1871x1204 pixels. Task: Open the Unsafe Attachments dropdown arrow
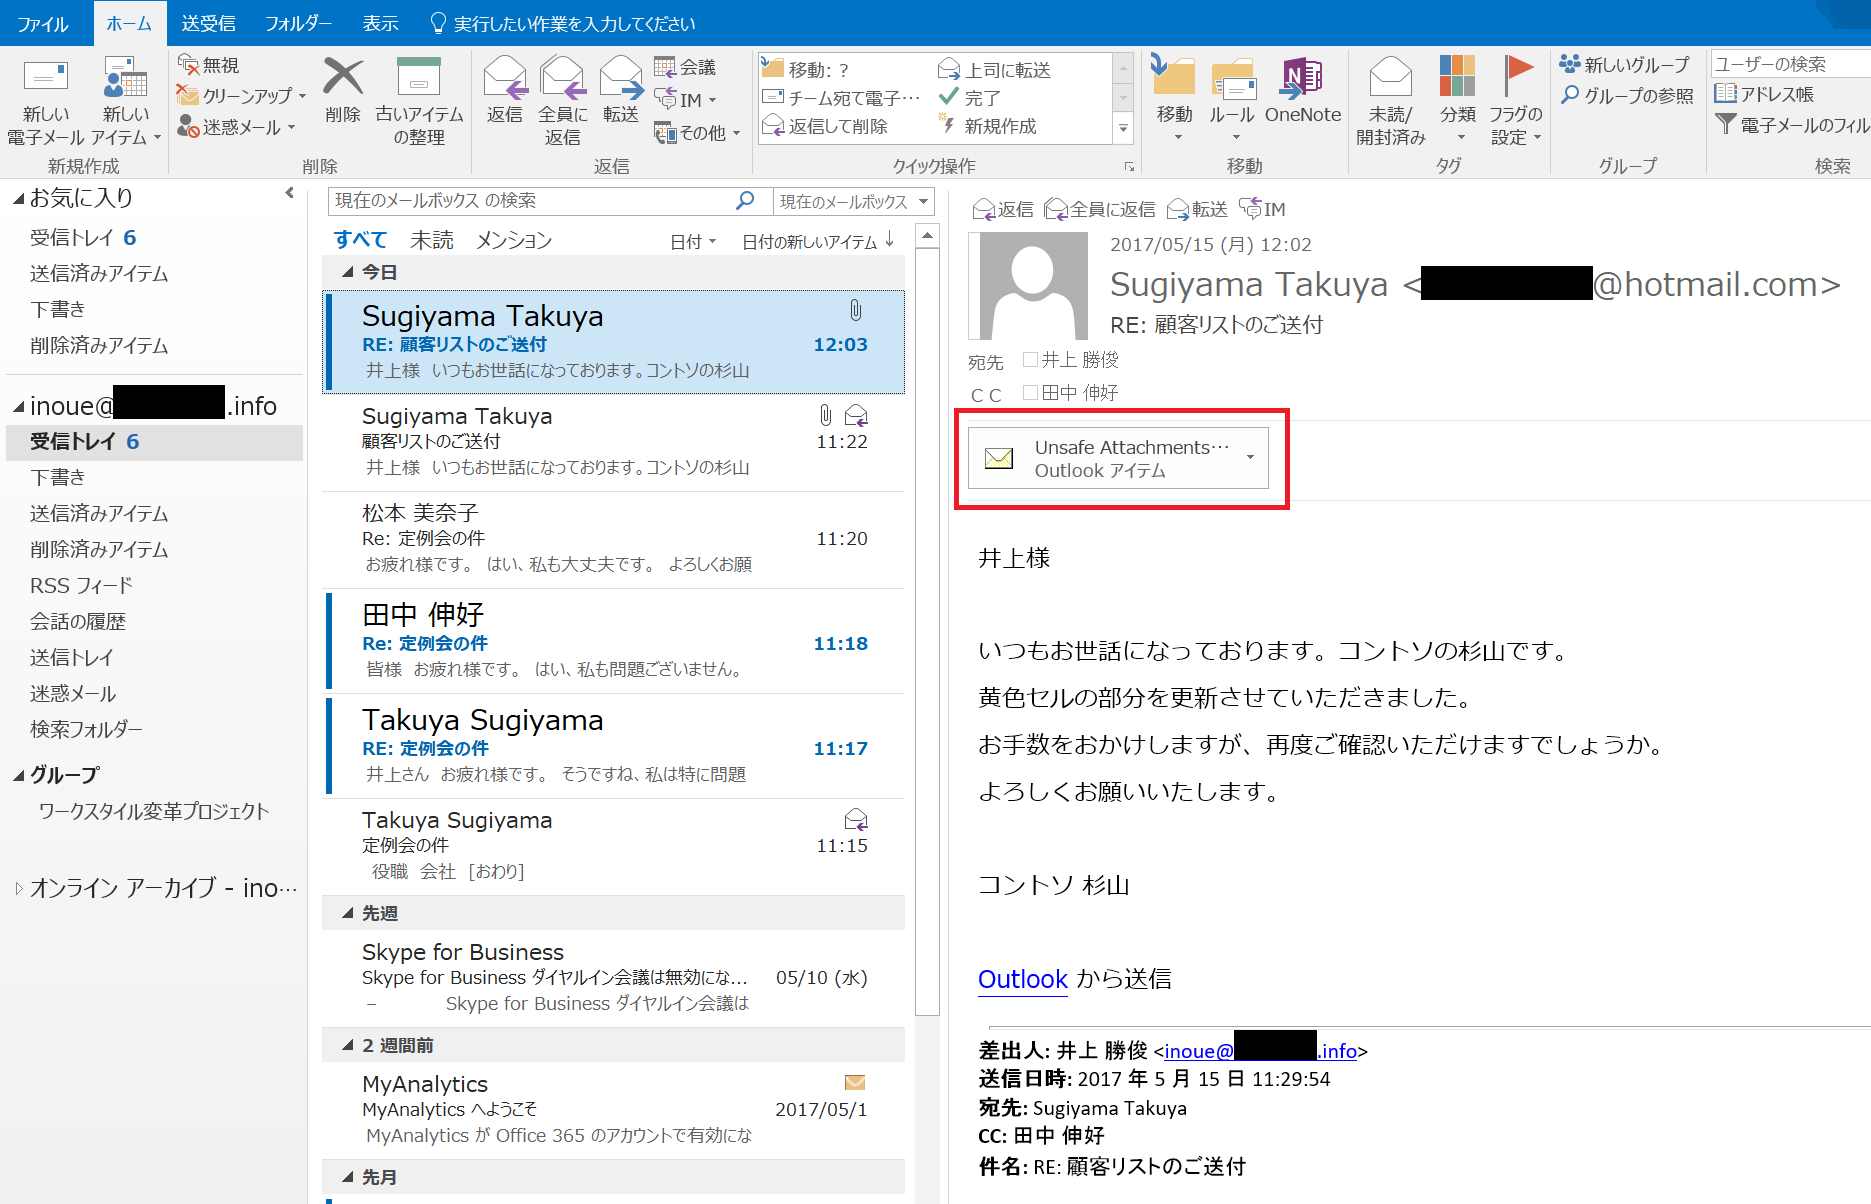click(1250, 458)
